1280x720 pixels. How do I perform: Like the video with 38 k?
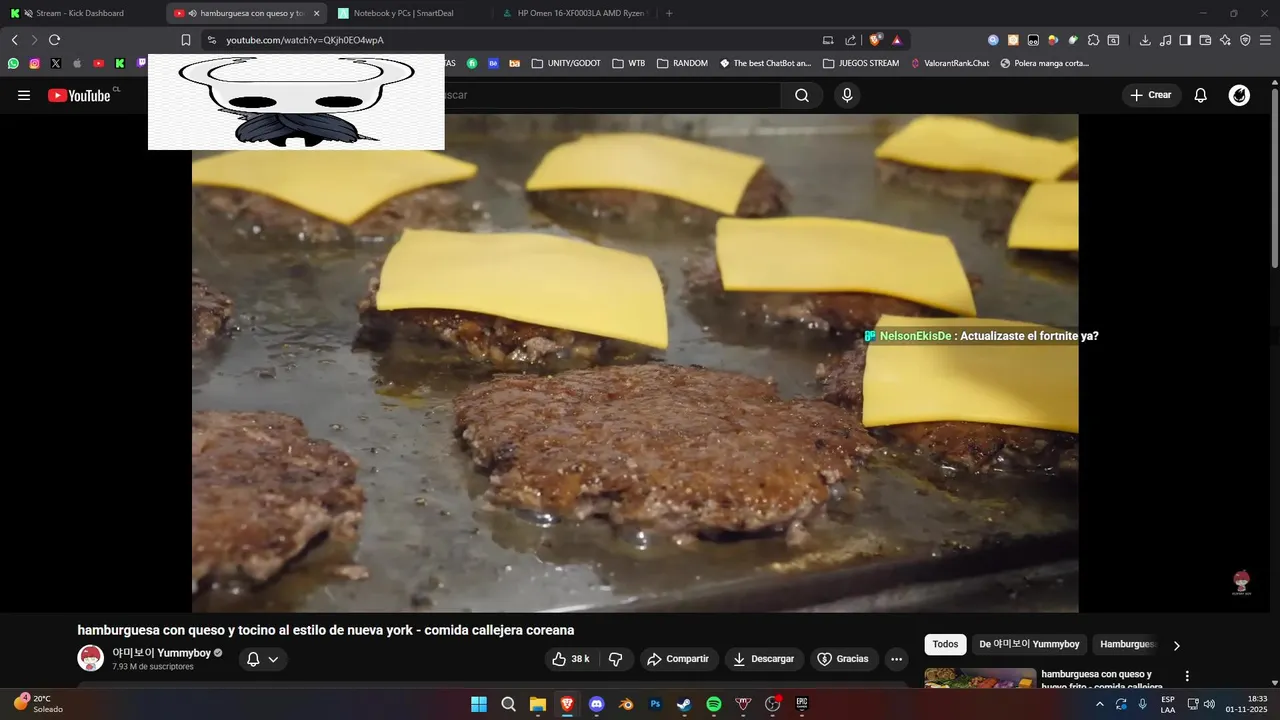tap(571, 659)
